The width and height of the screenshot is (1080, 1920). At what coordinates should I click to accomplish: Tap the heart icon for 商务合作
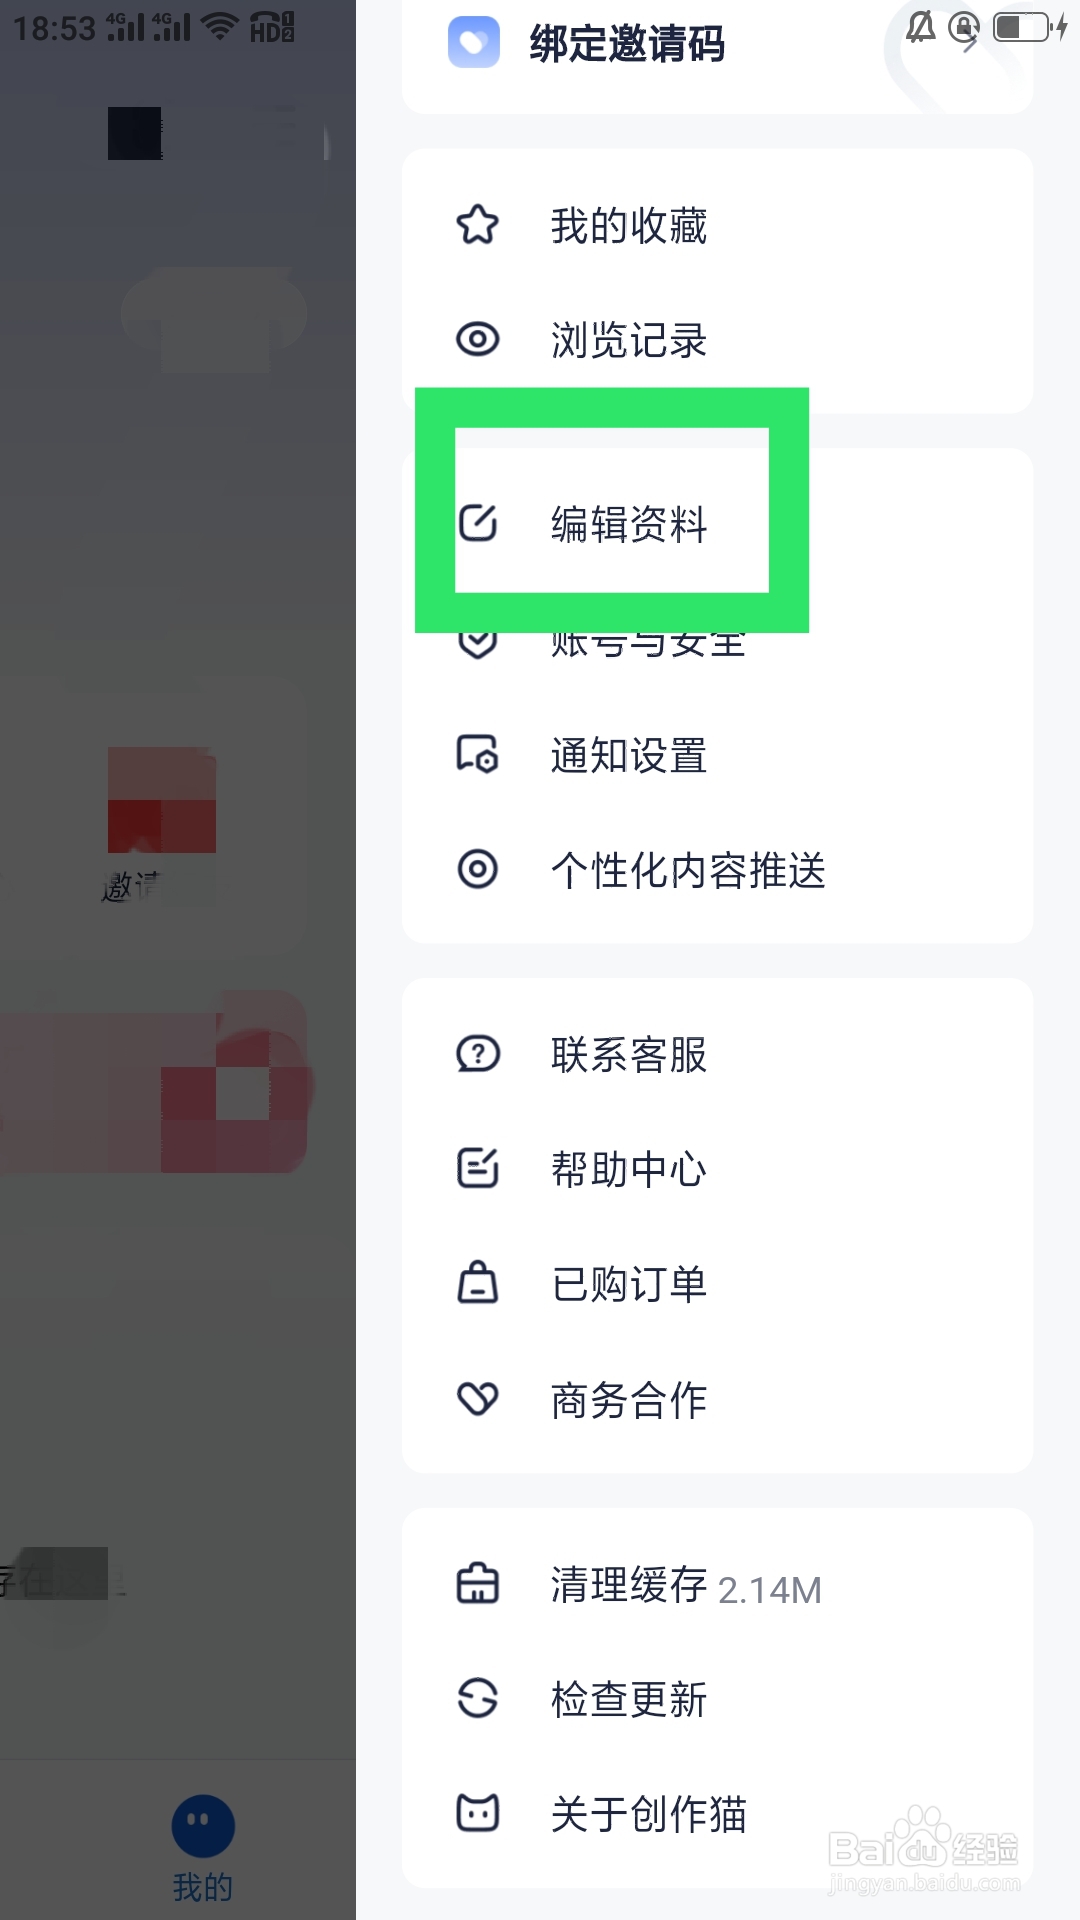tap(477, 1398)
